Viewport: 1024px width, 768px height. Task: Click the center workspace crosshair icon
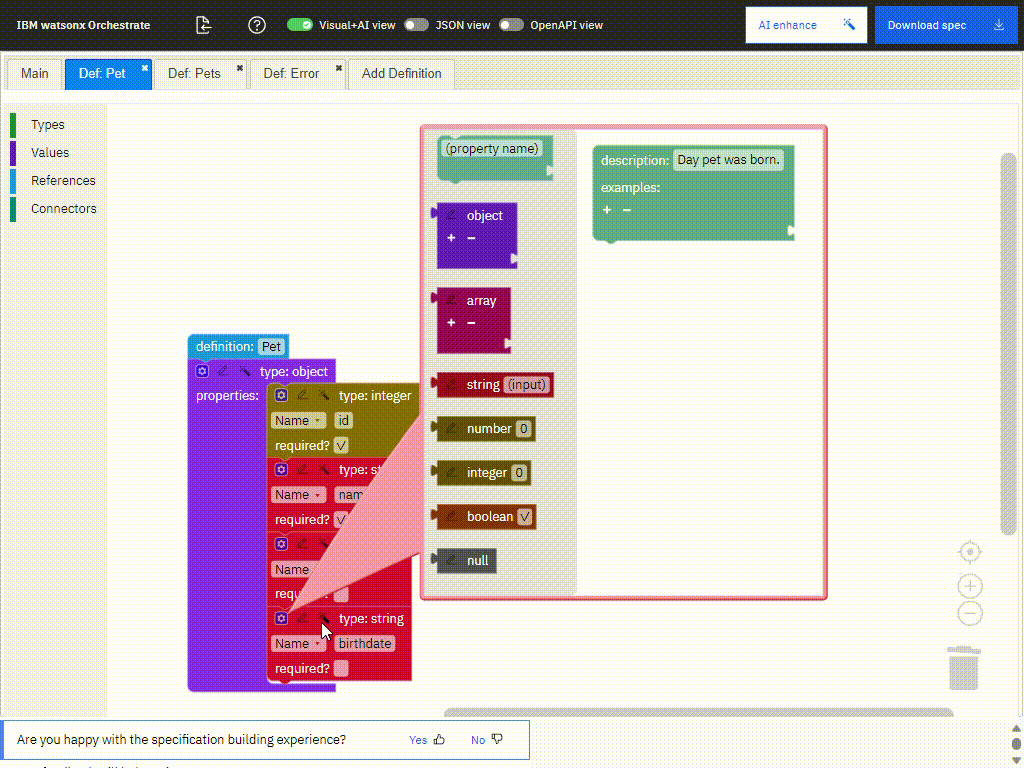pyautogui.click(x=969, y=552)
